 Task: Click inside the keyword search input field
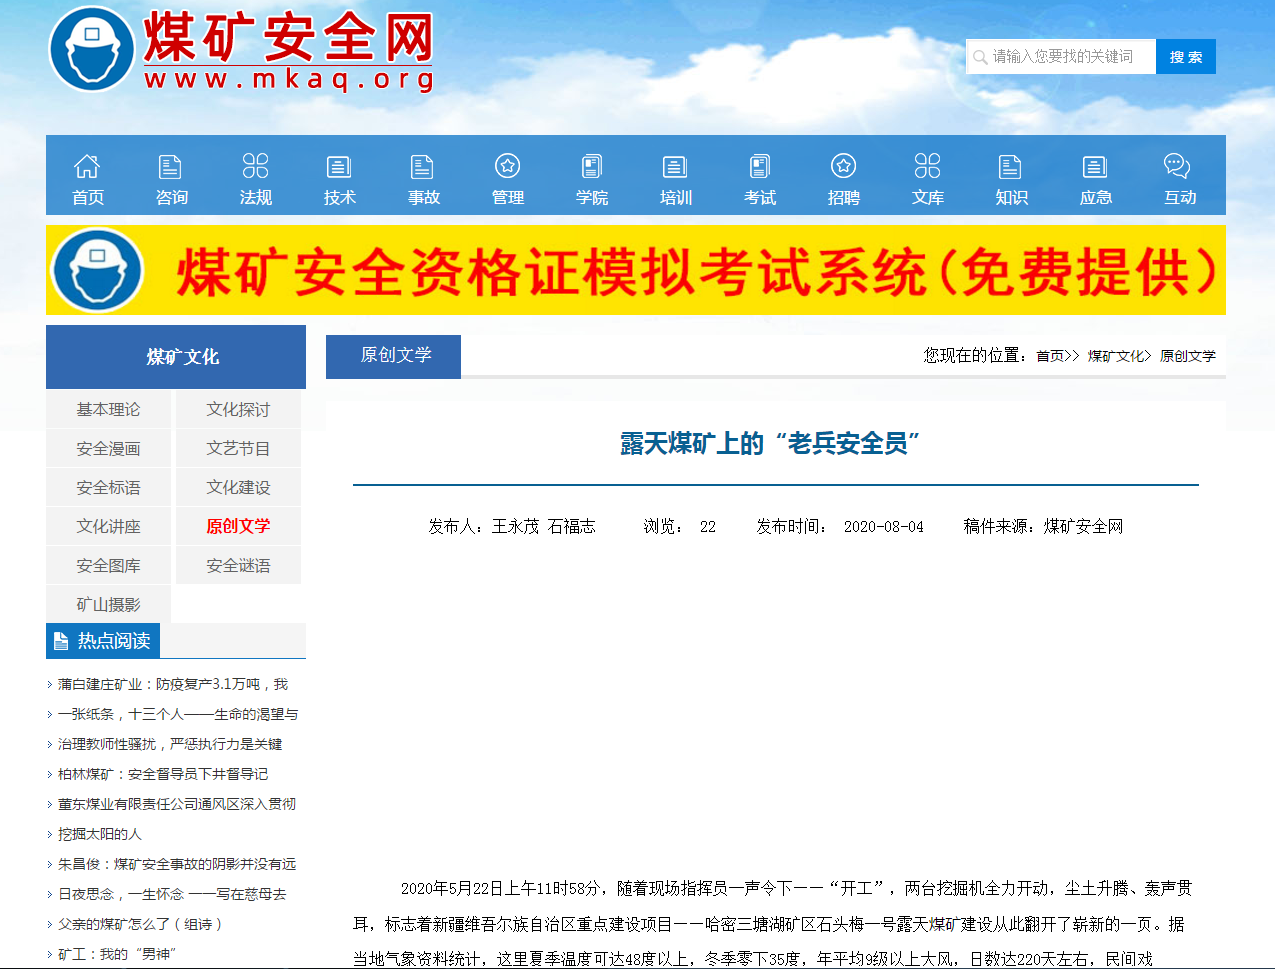pyautogui.click(x=1060, y=57)
